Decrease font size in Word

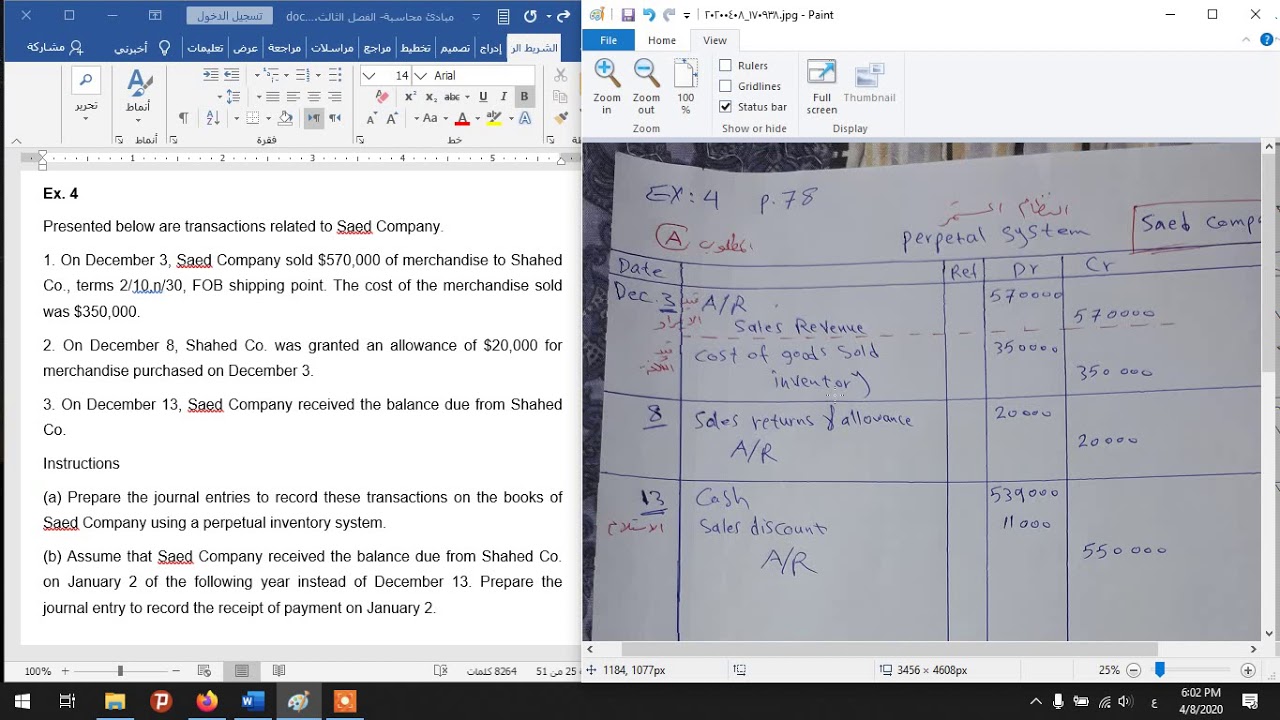(371, 118)
